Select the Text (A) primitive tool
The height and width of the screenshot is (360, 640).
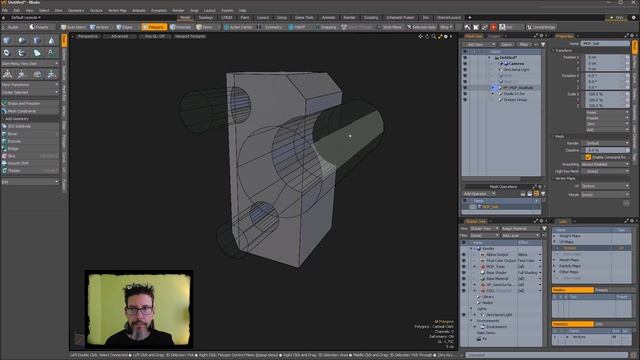click(x=51, y=53)
